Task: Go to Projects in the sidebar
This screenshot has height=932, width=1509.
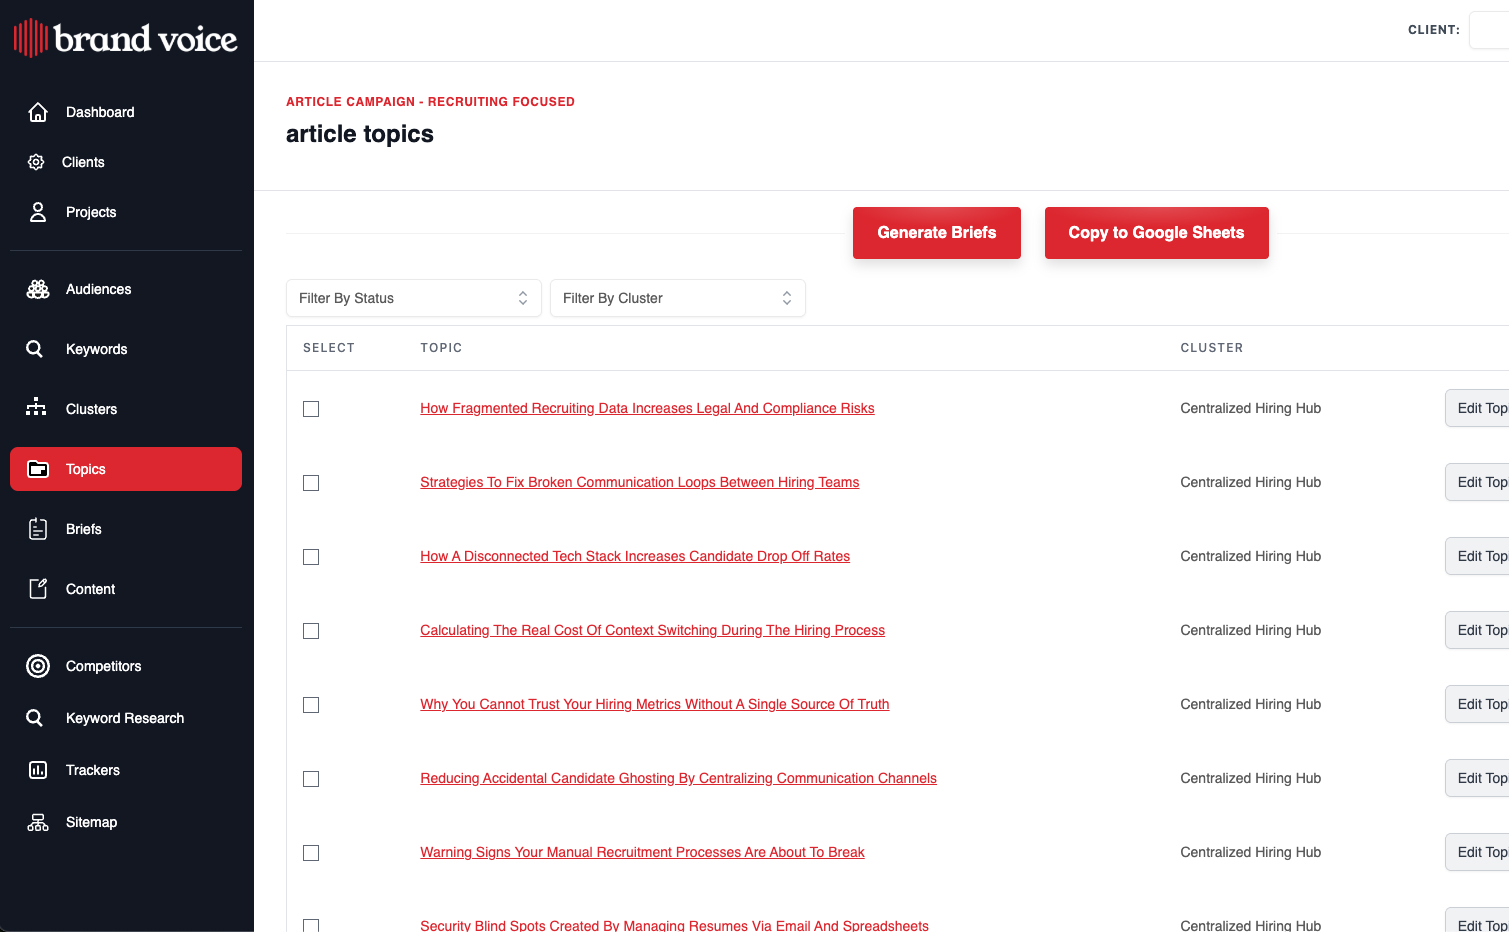Action: [x=91, y=212]
